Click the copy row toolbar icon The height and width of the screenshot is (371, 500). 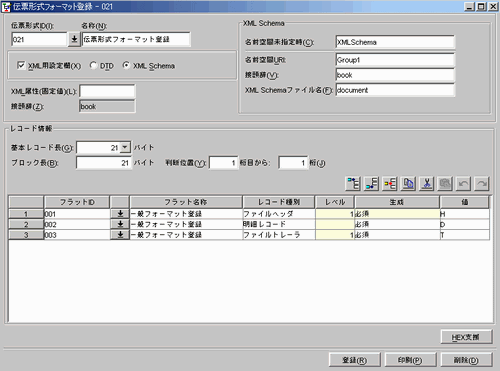[x=408, y=184]
